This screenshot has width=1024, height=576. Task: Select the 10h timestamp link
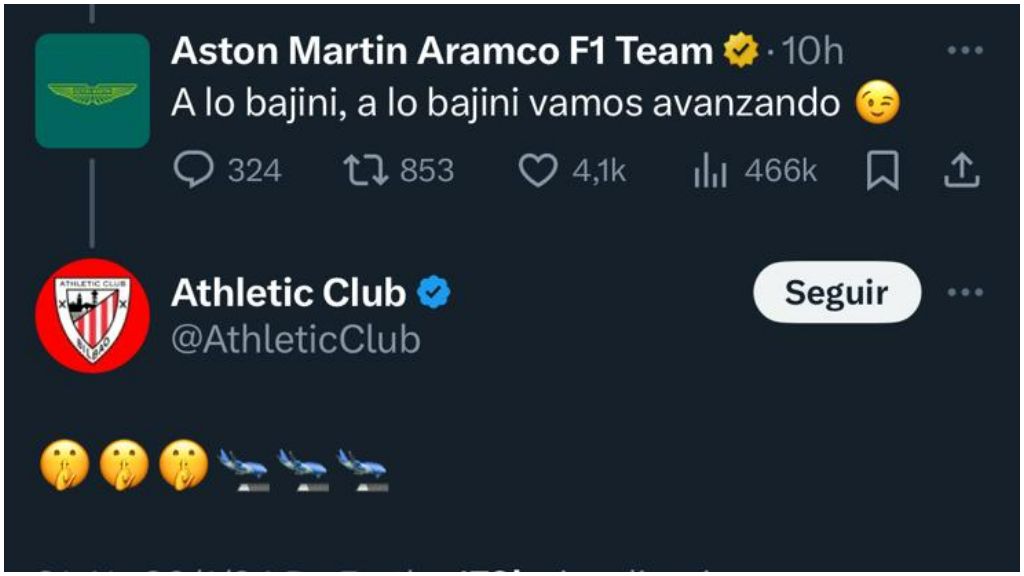pos(815,46)
